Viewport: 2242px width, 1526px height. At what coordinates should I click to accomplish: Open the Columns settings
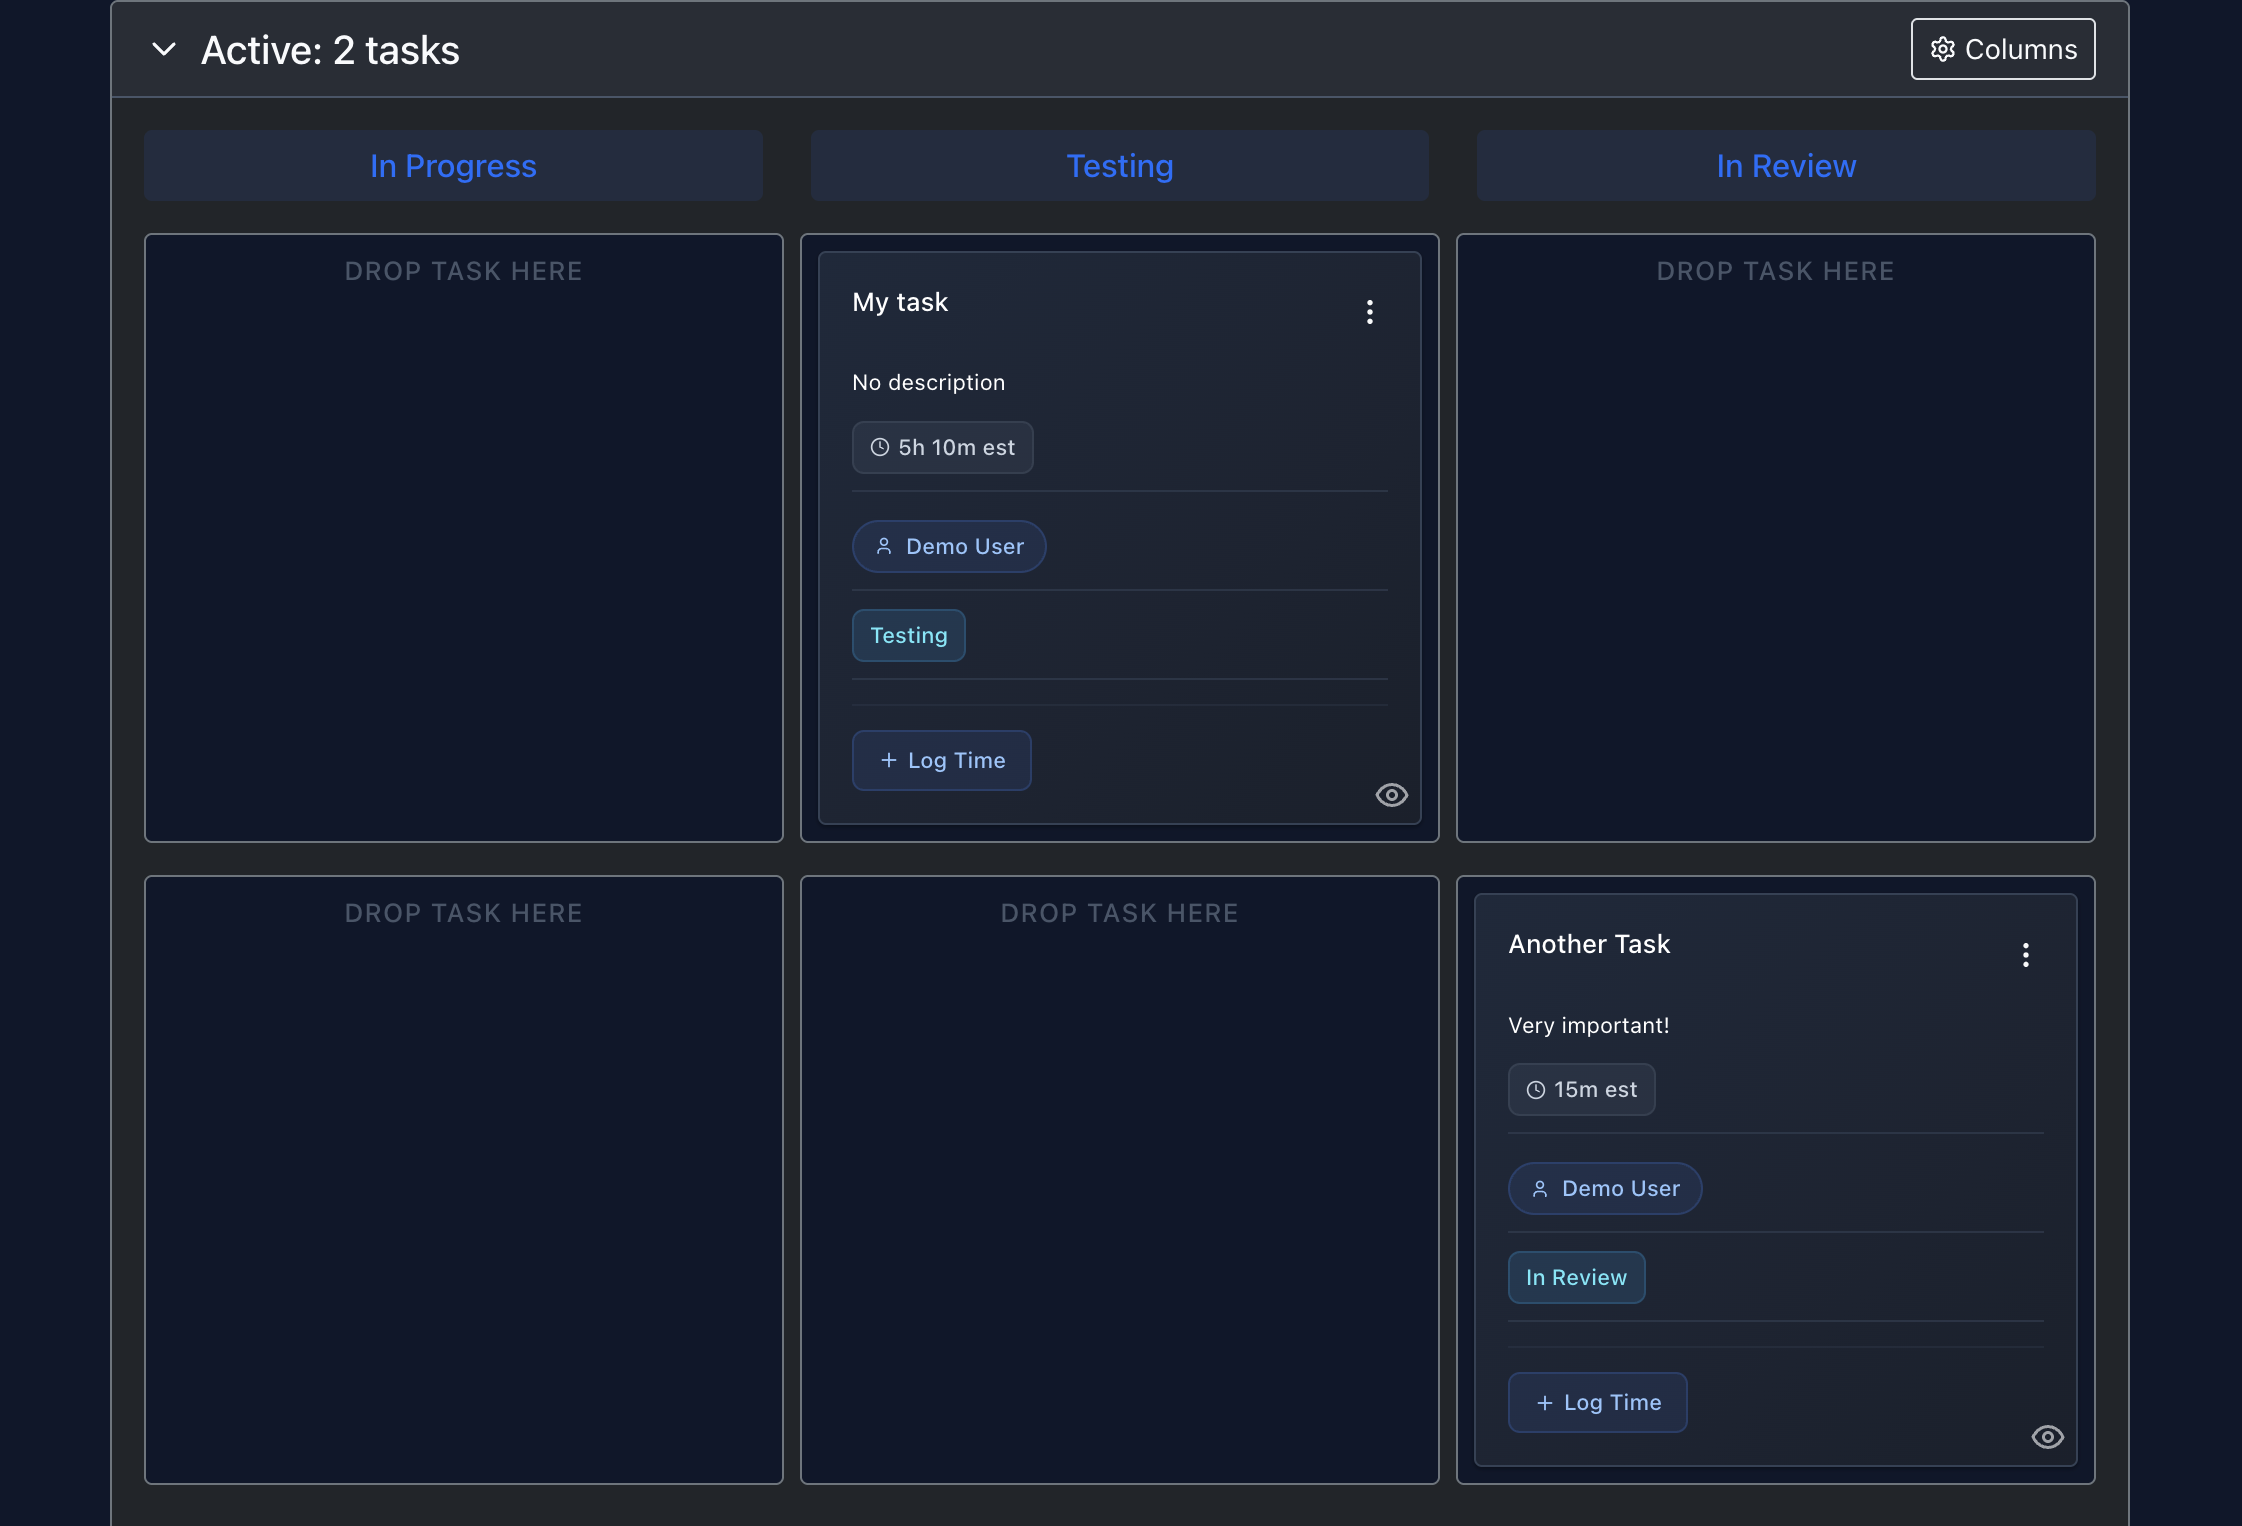(2001, 48)
